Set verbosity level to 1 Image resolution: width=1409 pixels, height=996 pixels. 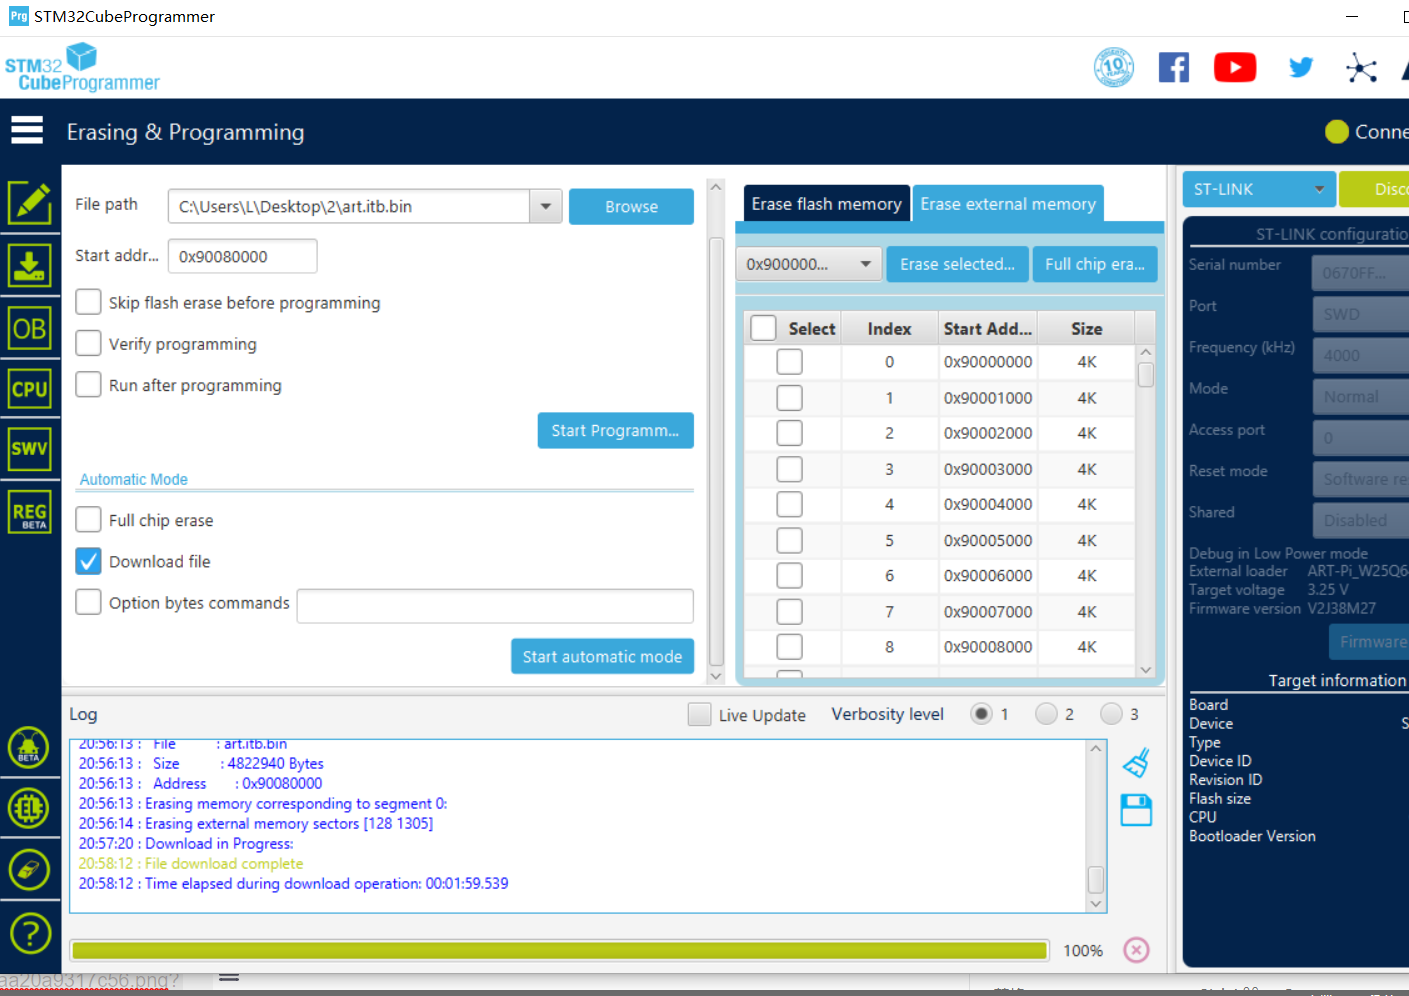[981, 713]
